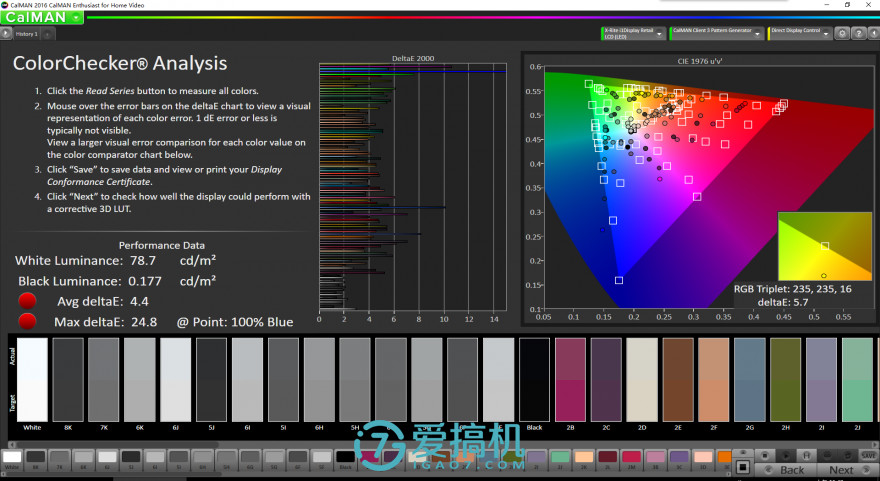Viewport: 880px width, 481px height.
Task: Click the '@ Point: 100% Blue' text
Action: coord(235,322)
